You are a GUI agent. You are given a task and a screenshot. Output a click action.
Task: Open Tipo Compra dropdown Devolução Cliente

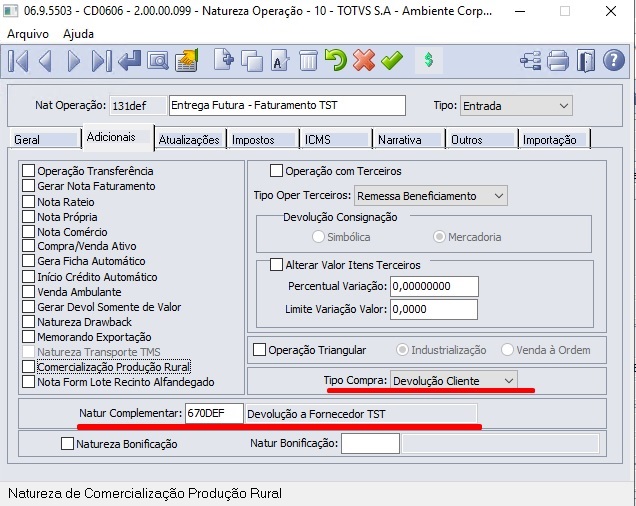pos(453,380)
